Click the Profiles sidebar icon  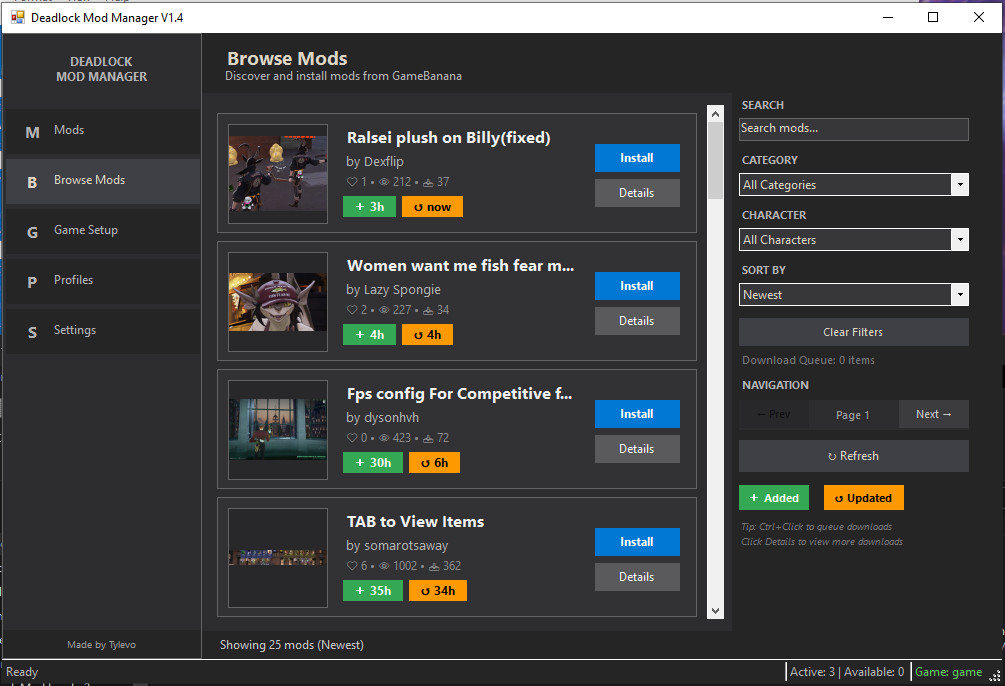[31, 281]
